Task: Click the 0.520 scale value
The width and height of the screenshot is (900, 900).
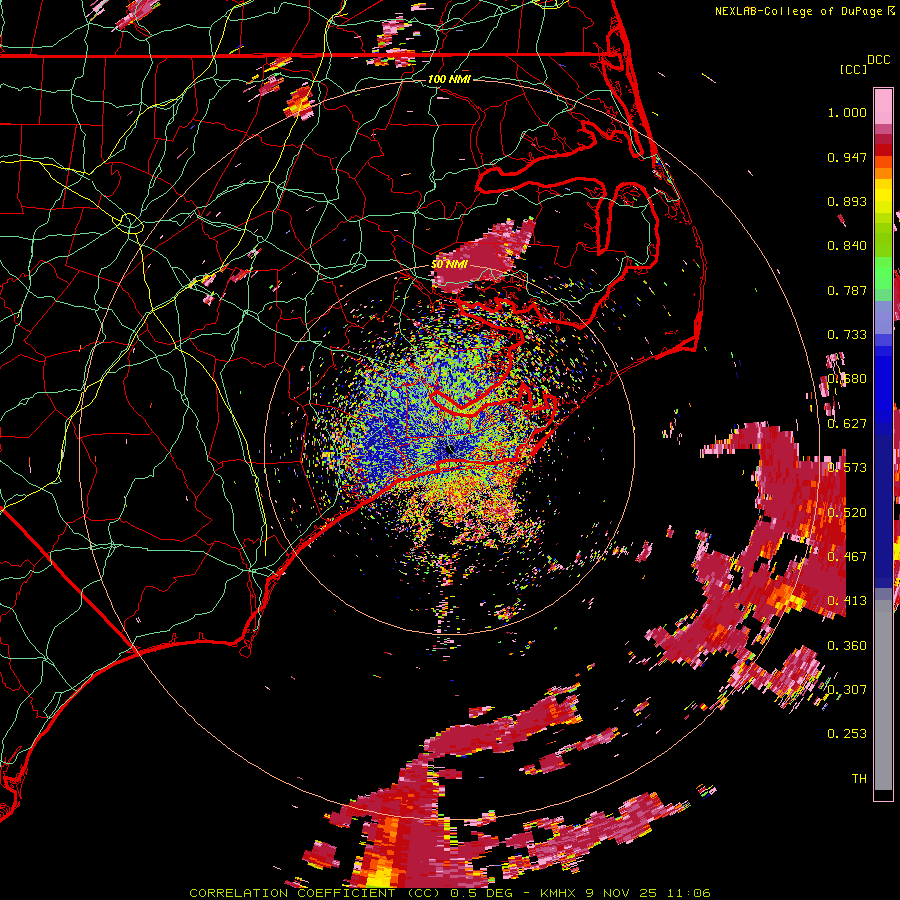Action: tap(847, 513)
